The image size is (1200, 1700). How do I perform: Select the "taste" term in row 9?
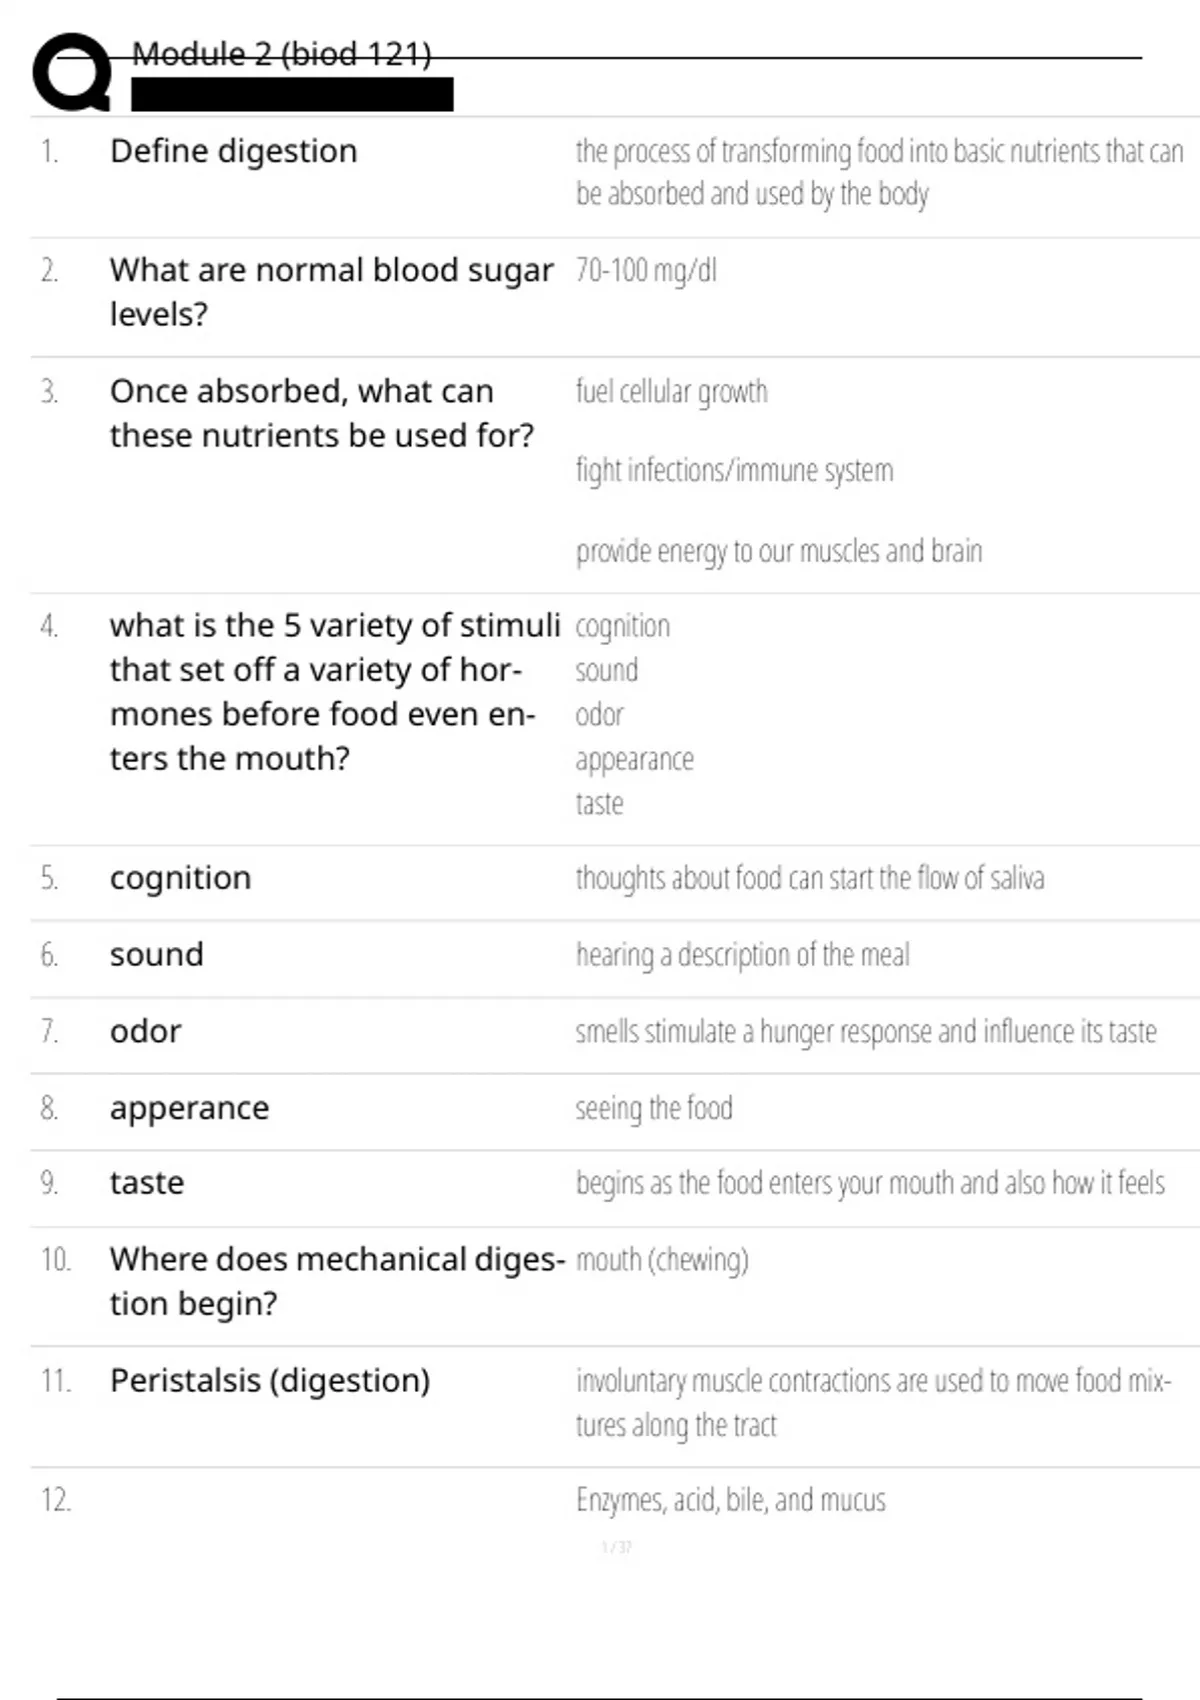[x=146, y=1183]
